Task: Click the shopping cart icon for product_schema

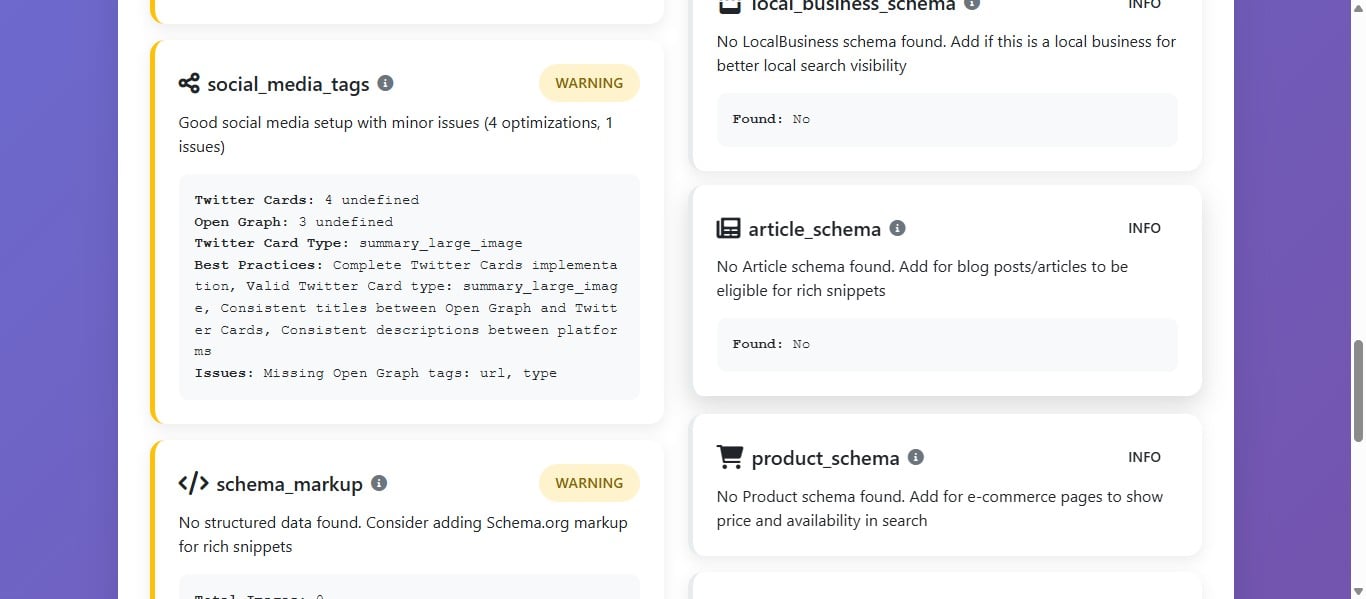Action: tap(729, 457)
